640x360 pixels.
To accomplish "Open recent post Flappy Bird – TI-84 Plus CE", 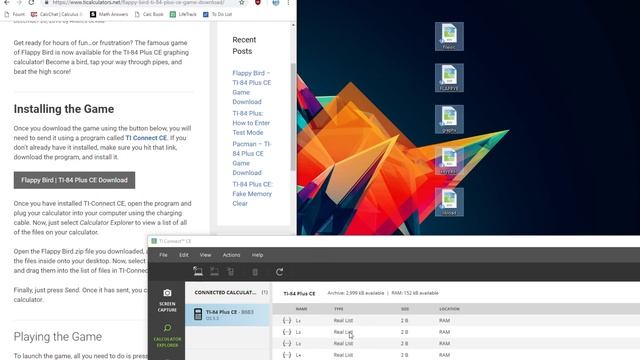I will [x=251, y=87].
